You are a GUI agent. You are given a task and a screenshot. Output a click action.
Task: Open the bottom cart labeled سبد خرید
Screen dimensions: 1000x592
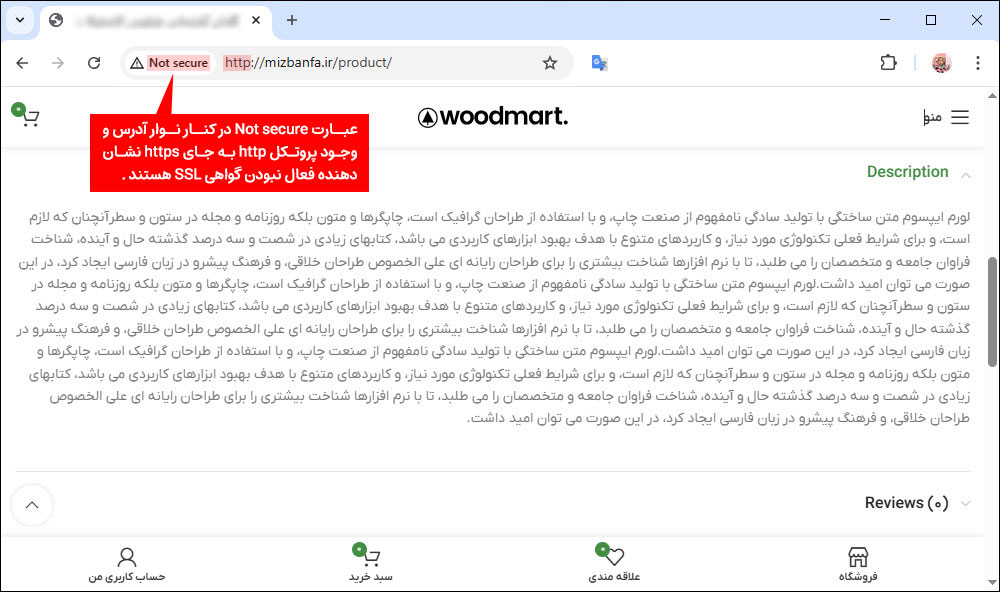370,556
